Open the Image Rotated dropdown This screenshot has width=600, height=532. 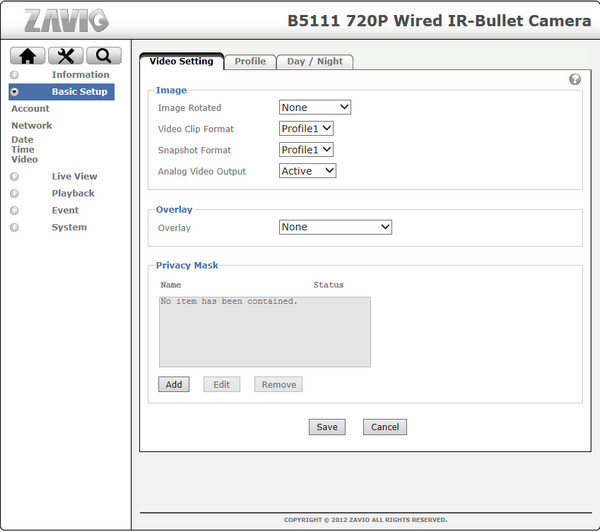coord(315,107)
